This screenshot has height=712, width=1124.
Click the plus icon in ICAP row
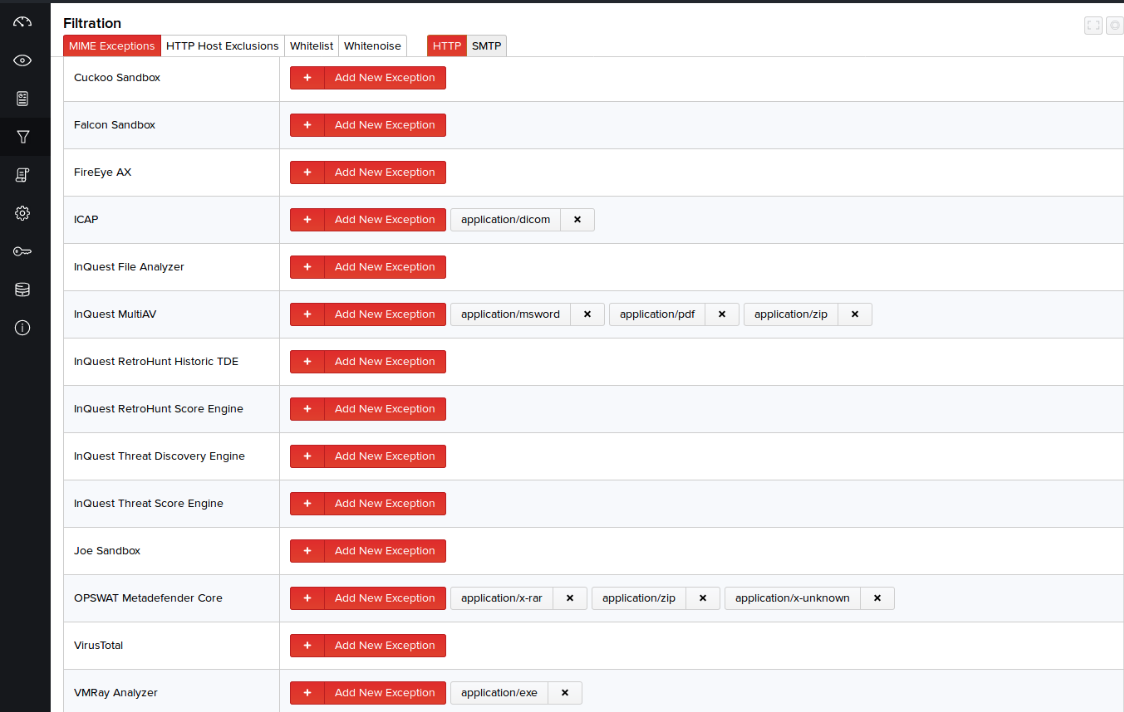pyautogui.click(x=308, y=219)
